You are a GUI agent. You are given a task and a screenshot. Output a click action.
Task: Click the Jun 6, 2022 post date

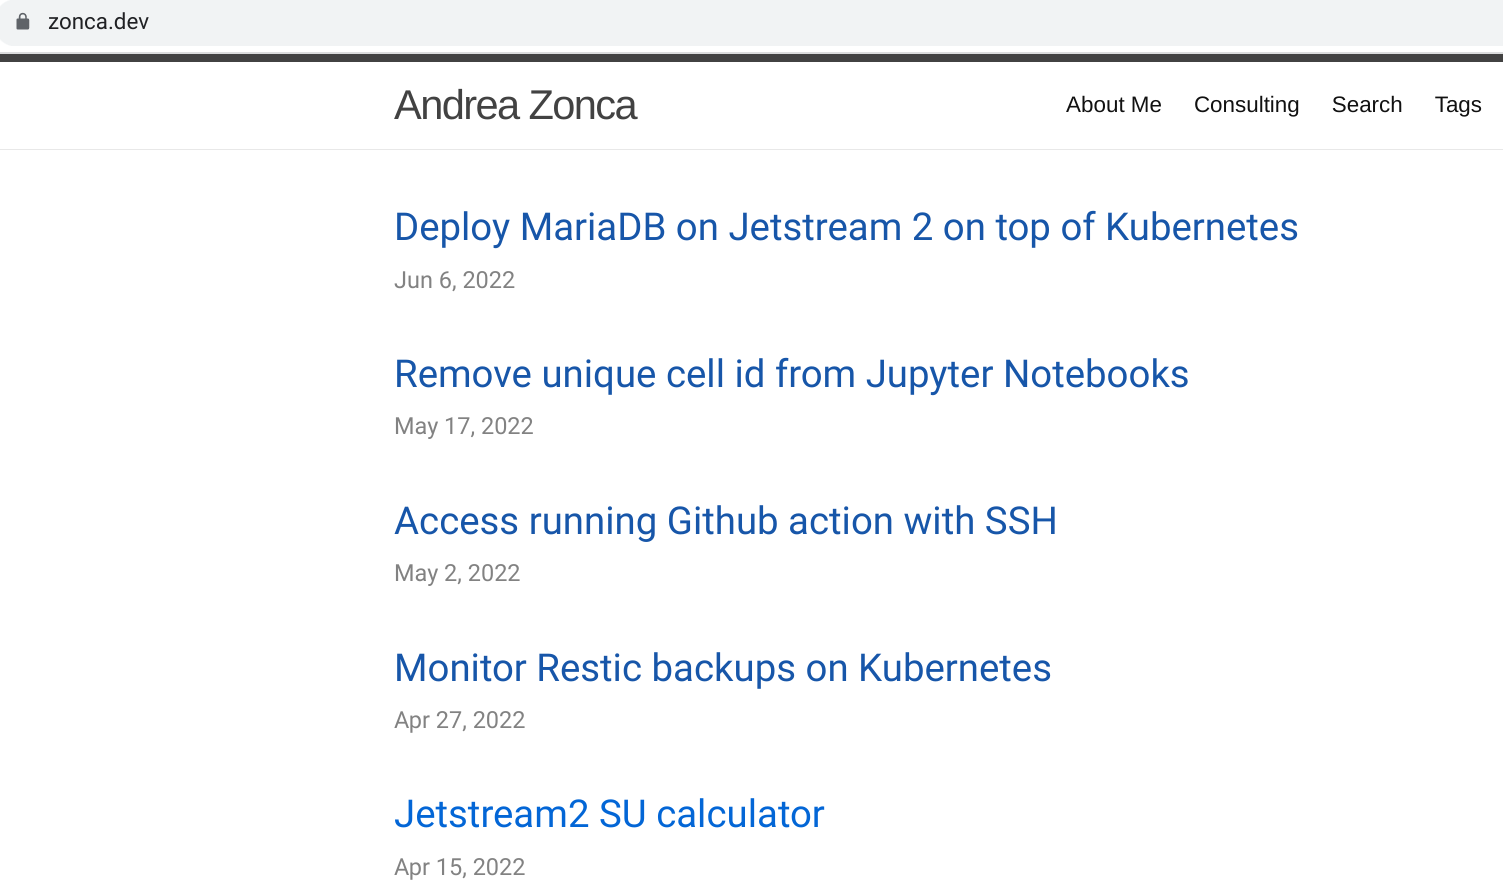point(454,280)
